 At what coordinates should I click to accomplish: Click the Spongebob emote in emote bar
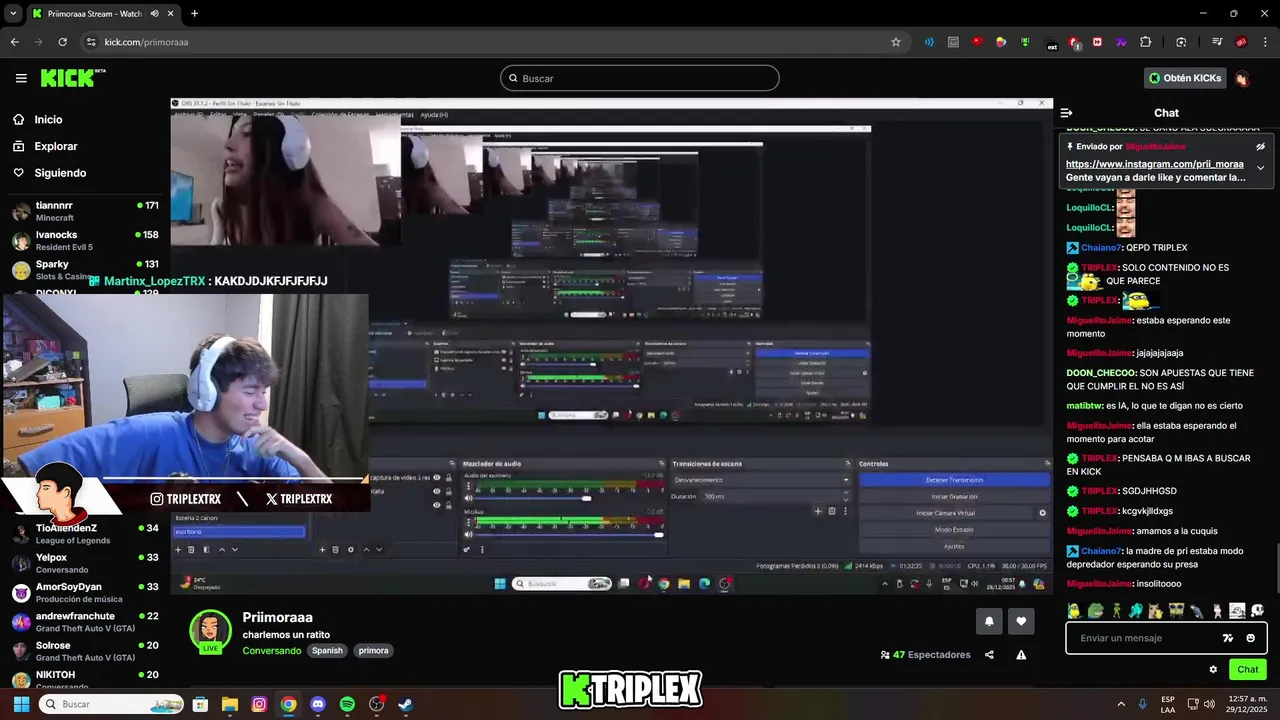(1176, 610)
